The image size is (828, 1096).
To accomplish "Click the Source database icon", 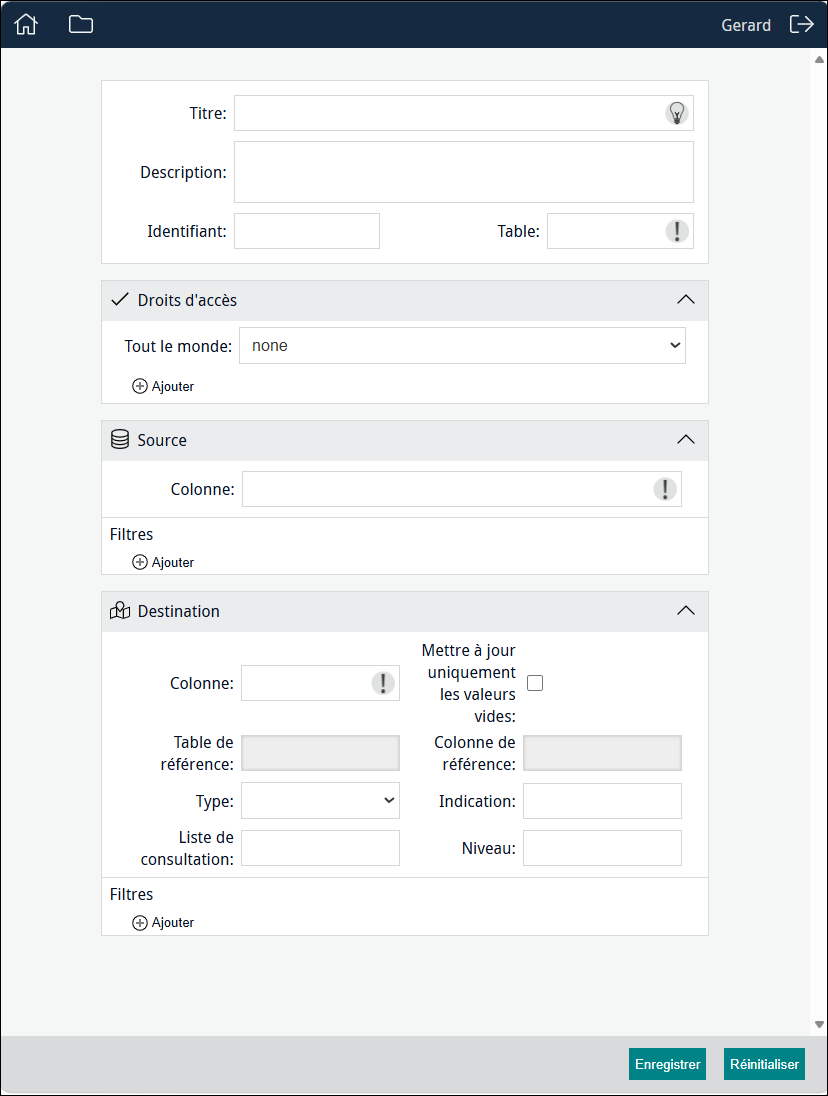I will click(120, 440).
